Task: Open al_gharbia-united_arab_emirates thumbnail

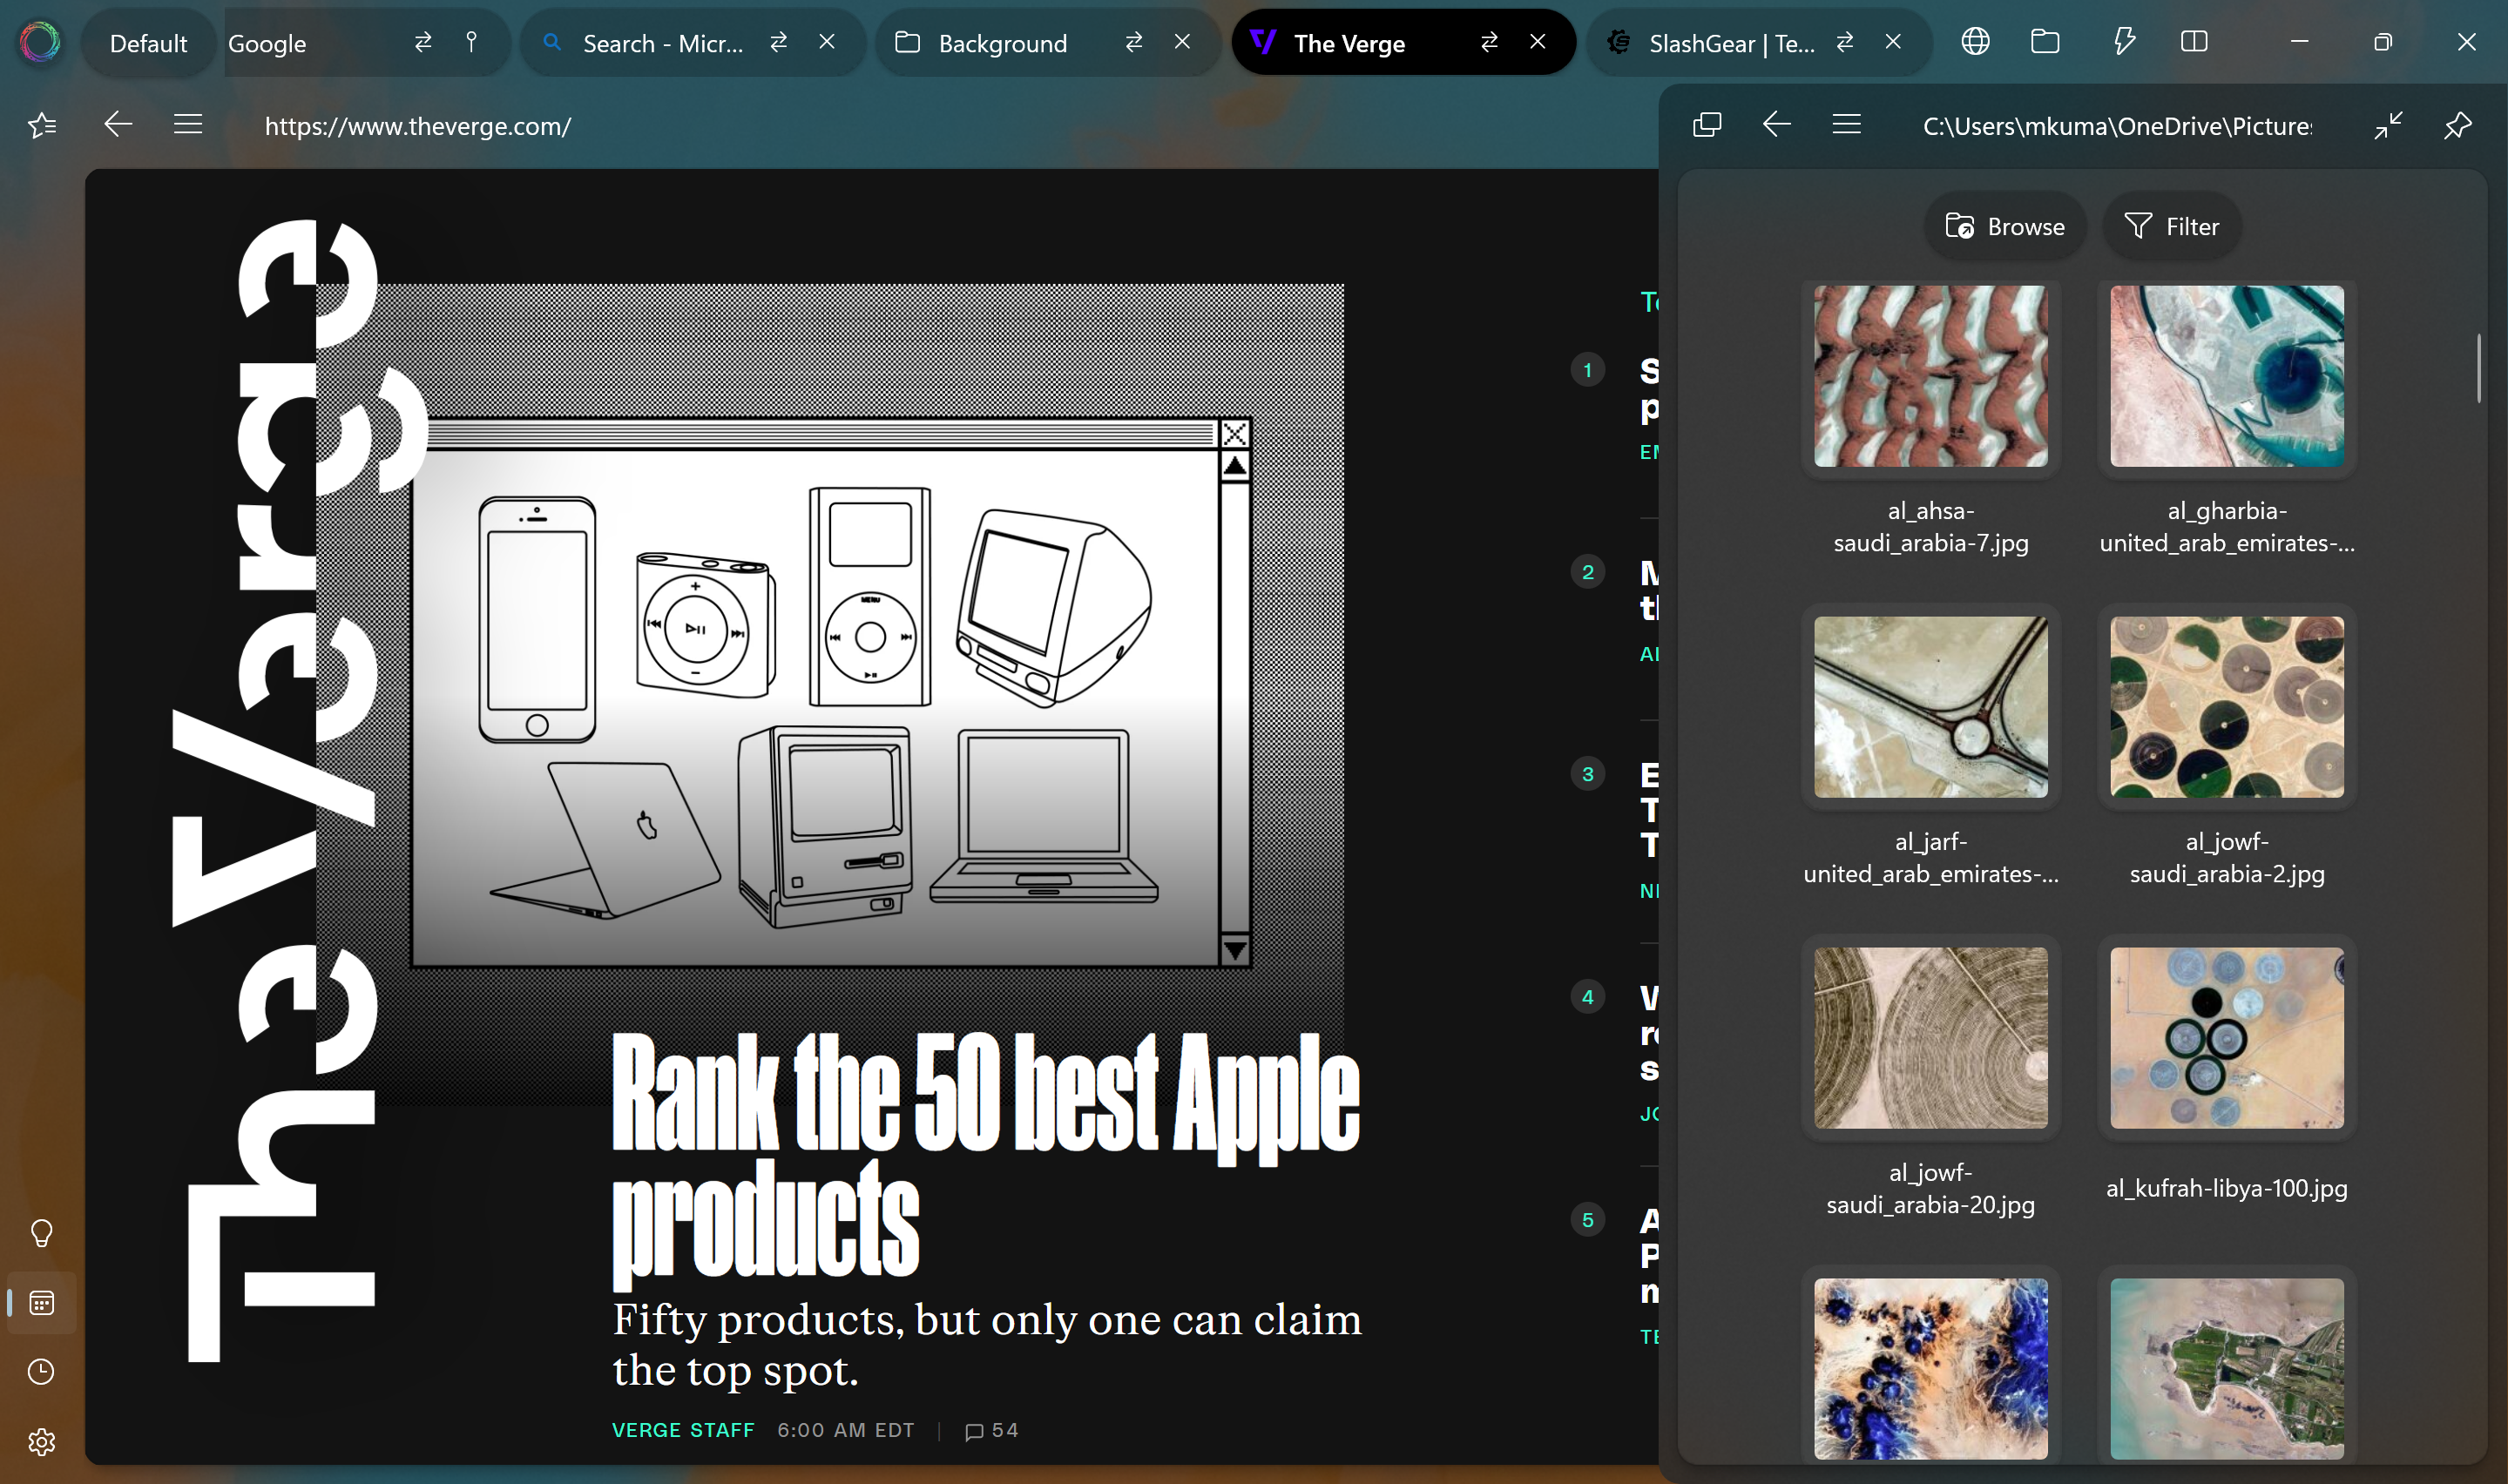Action: (x=2226, y=376)
